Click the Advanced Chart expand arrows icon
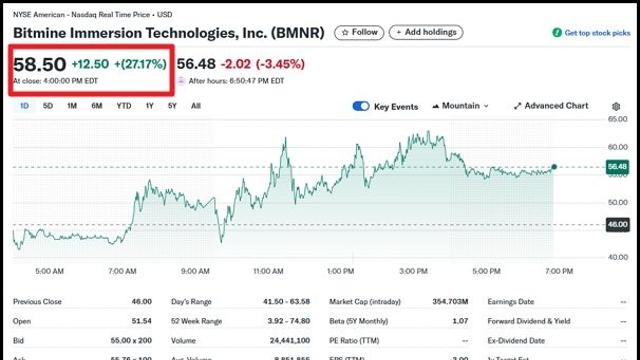The height and width of the screenshot is (360, 640). tap(518, 106)
